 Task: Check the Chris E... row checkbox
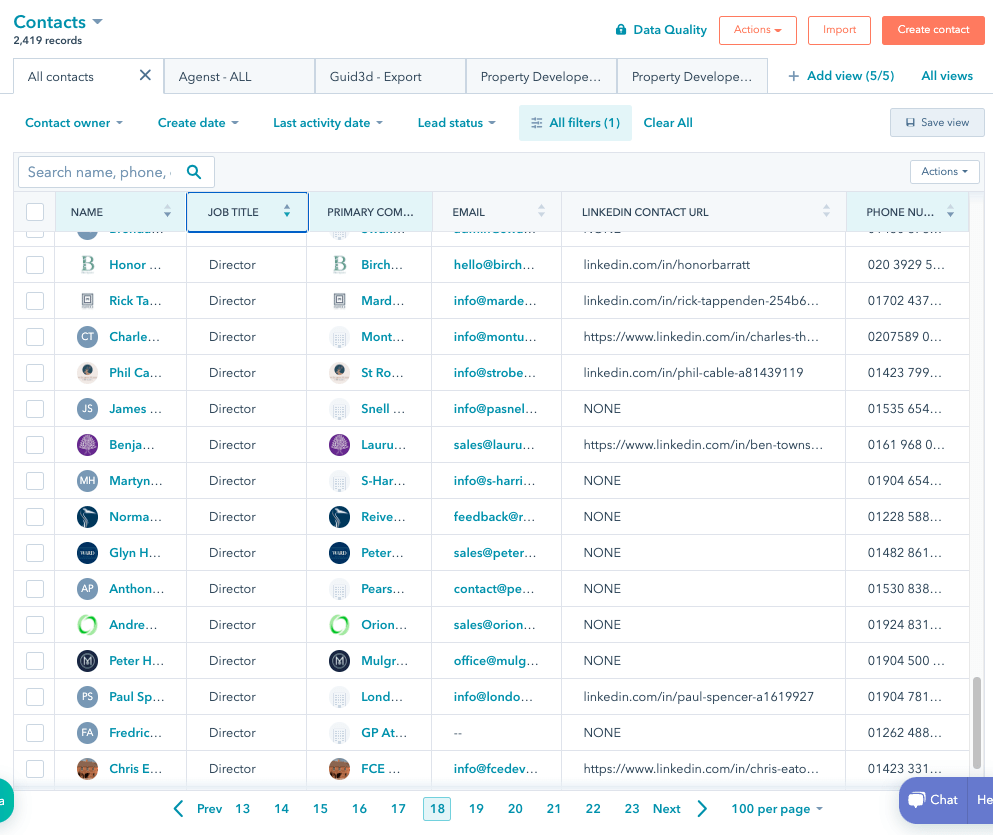click(x=35, y=769)
